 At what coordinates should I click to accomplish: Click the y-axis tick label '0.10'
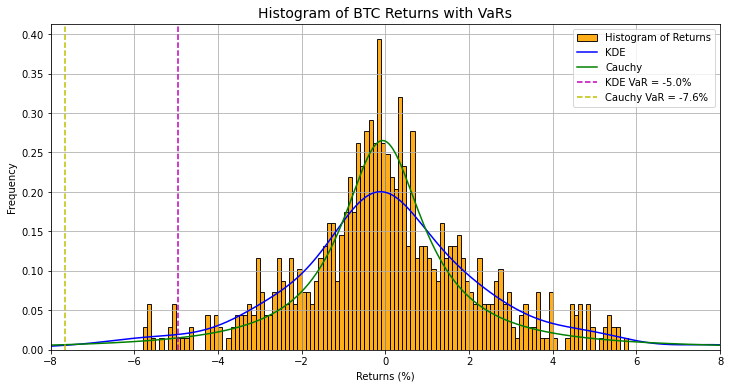point(34,272)
